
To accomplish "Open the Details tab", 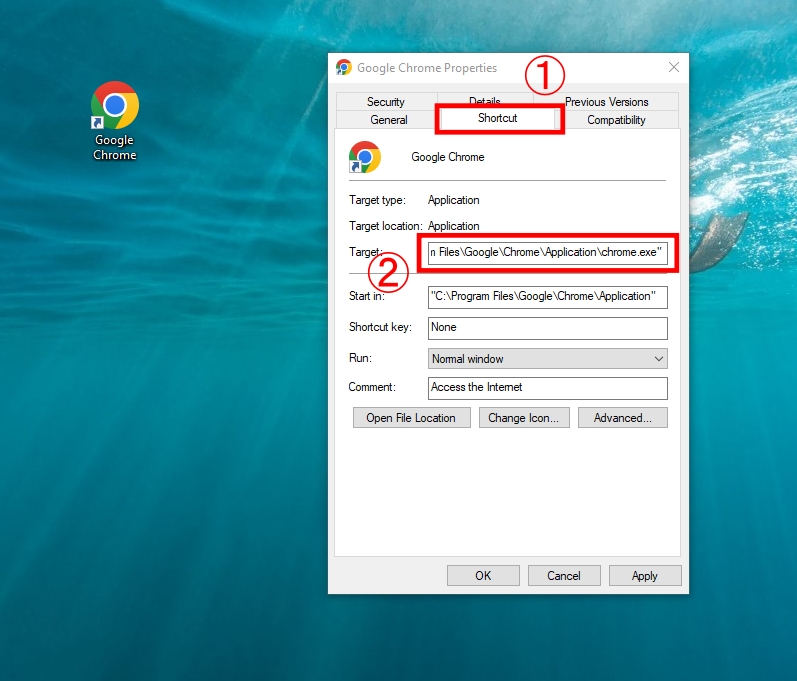I will (x=485, y=100).
